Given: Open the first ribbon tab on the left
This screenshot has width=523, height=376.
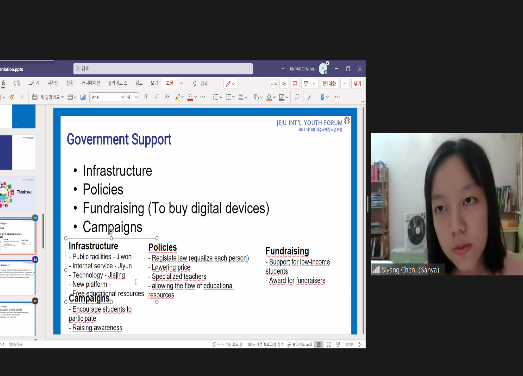Looking at the screenshot, I should pyautogui.click(x=3, y=83).
